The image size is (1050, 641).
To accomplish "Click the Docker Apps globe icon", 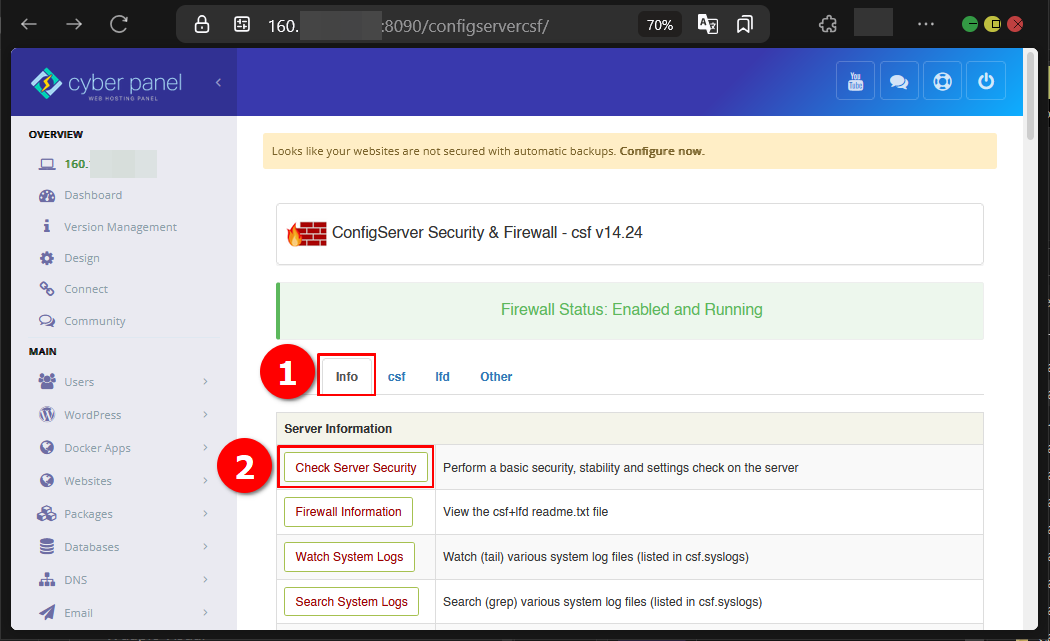I will (47, 447).
